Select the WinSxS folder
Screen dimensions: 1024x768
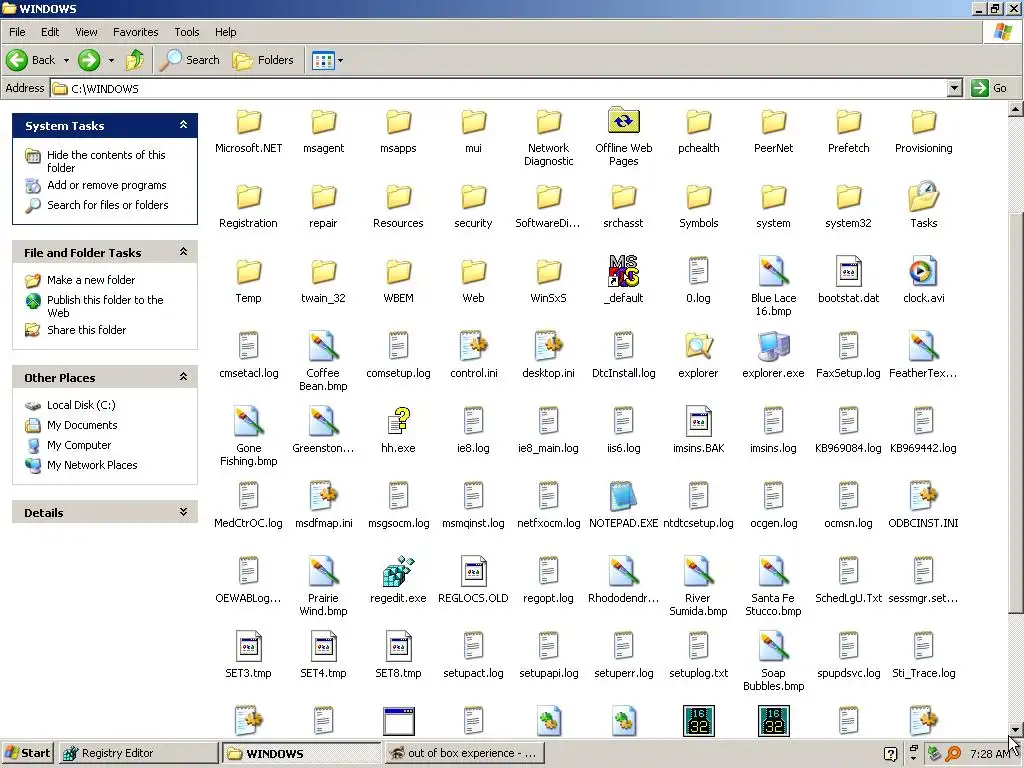point(549,272)
